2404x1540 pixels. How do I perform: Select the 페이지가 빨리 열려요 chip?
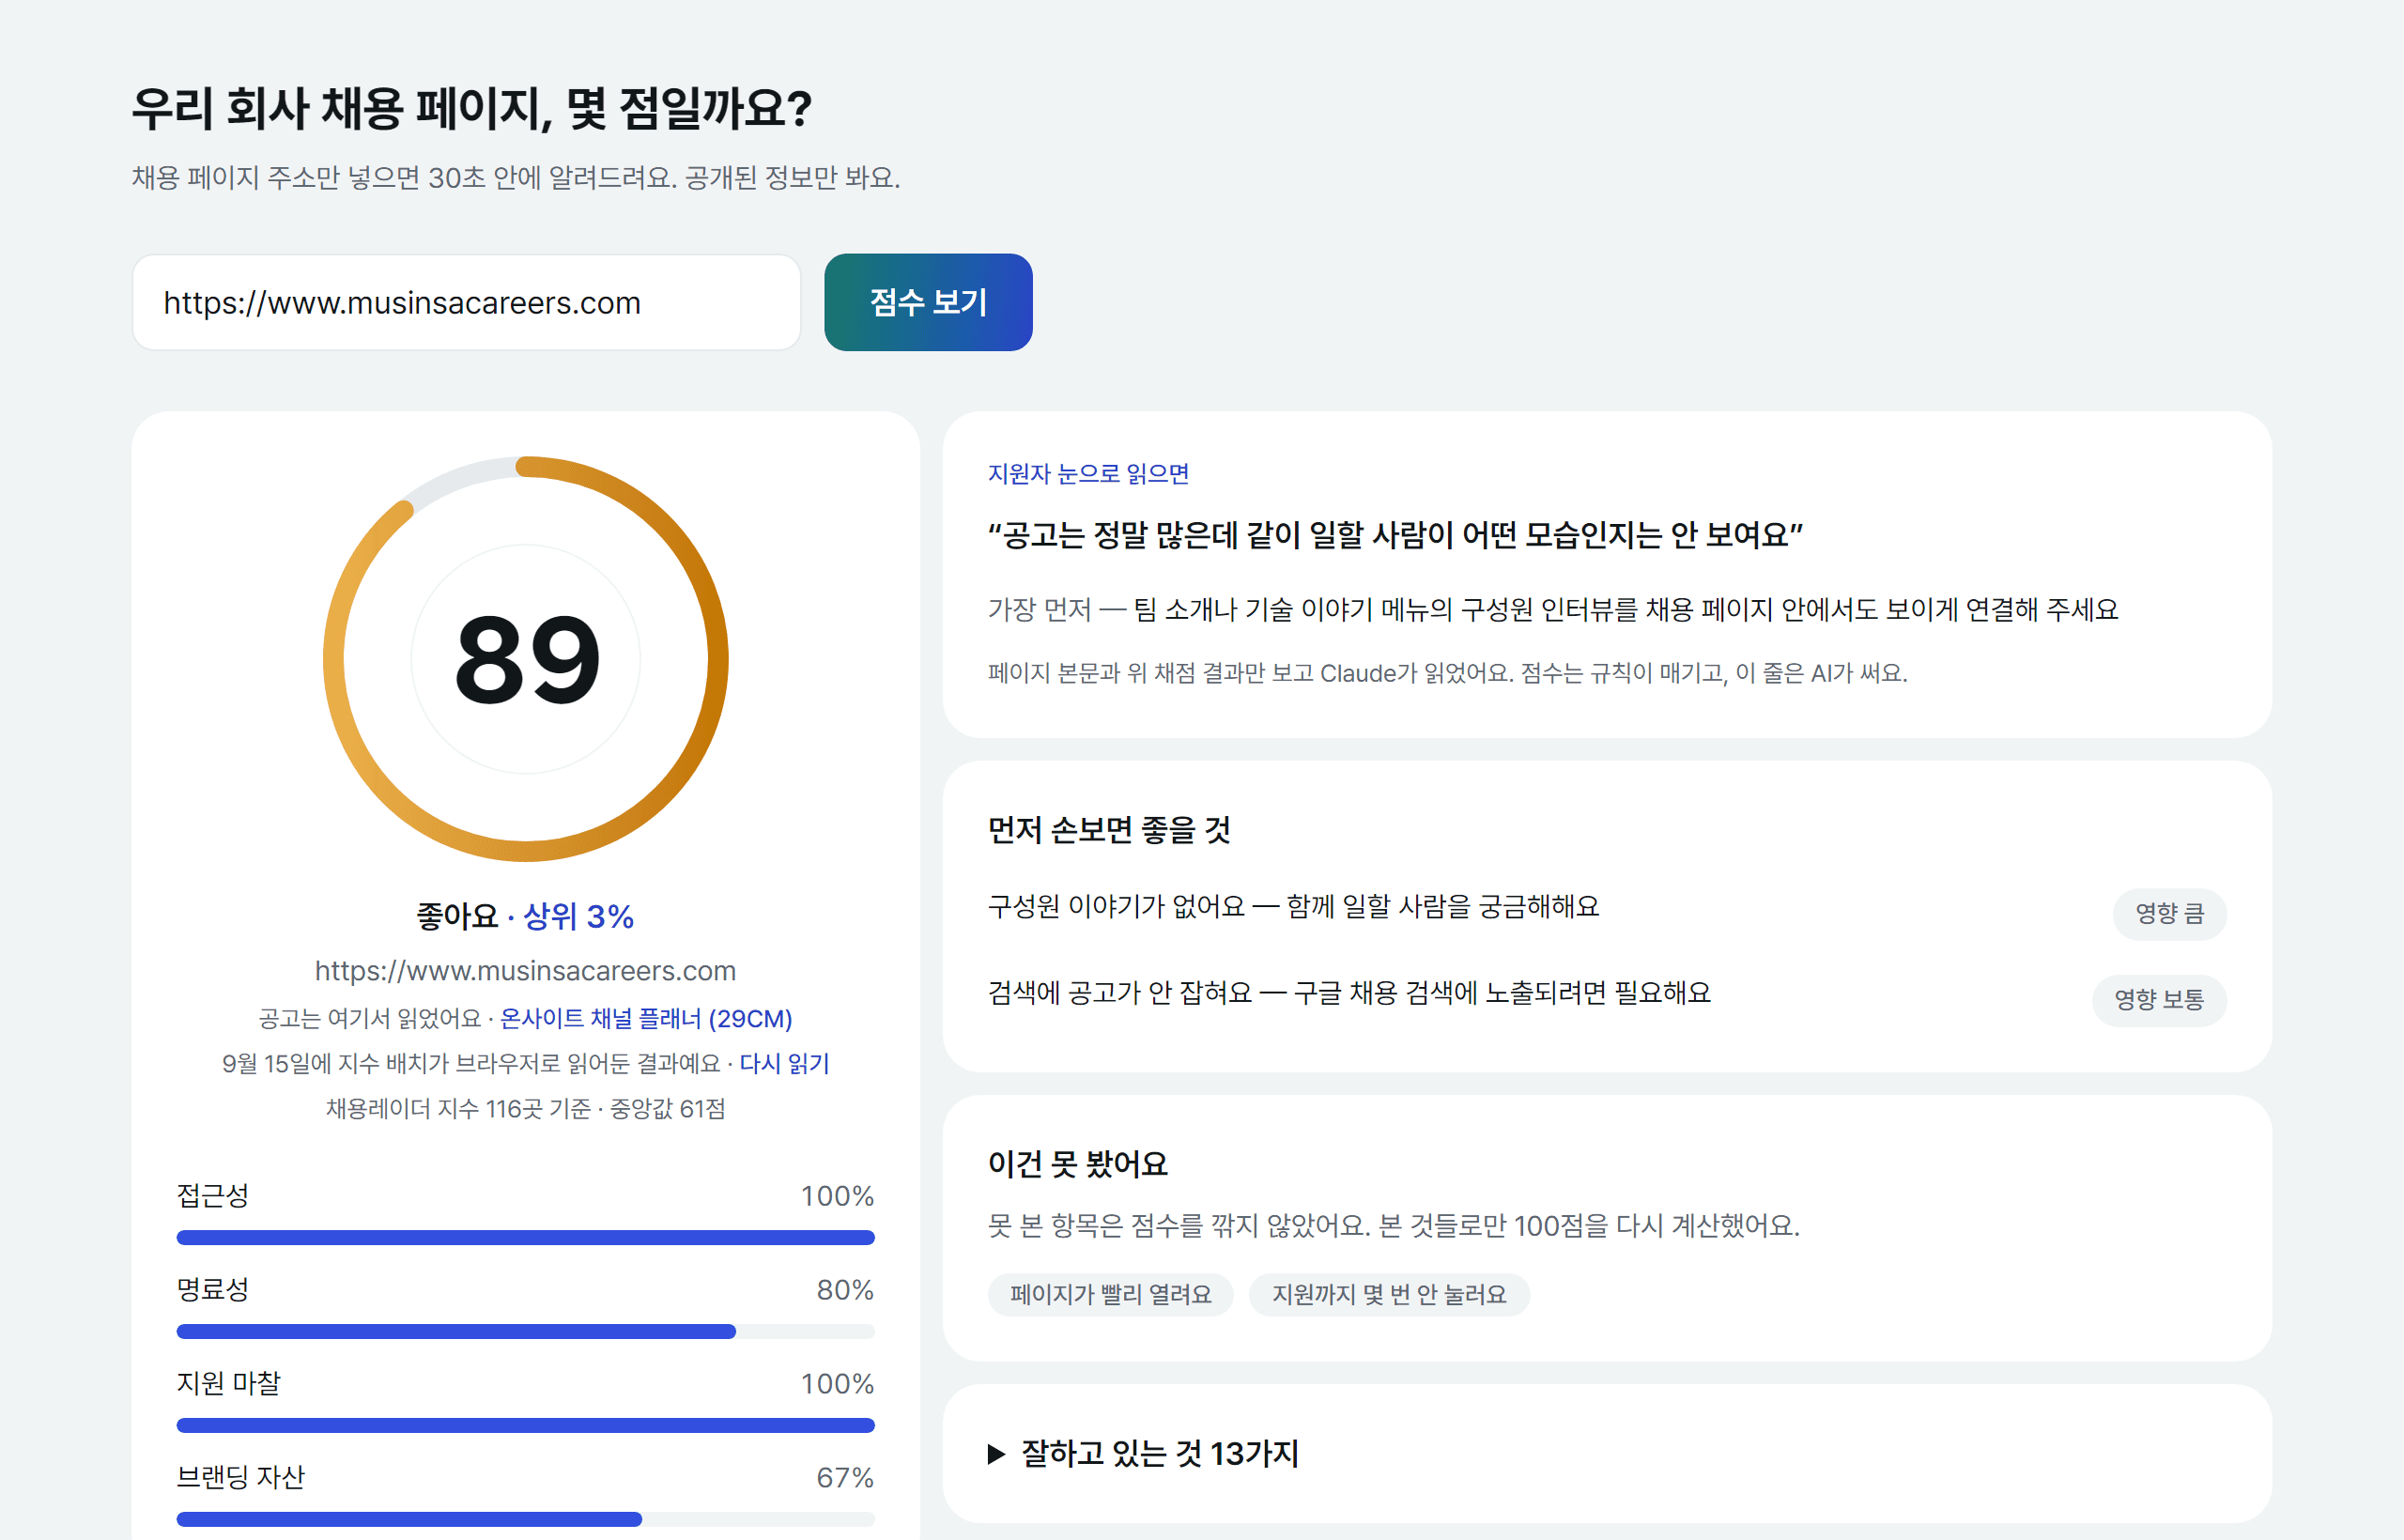click(x=1110, y=1295)
